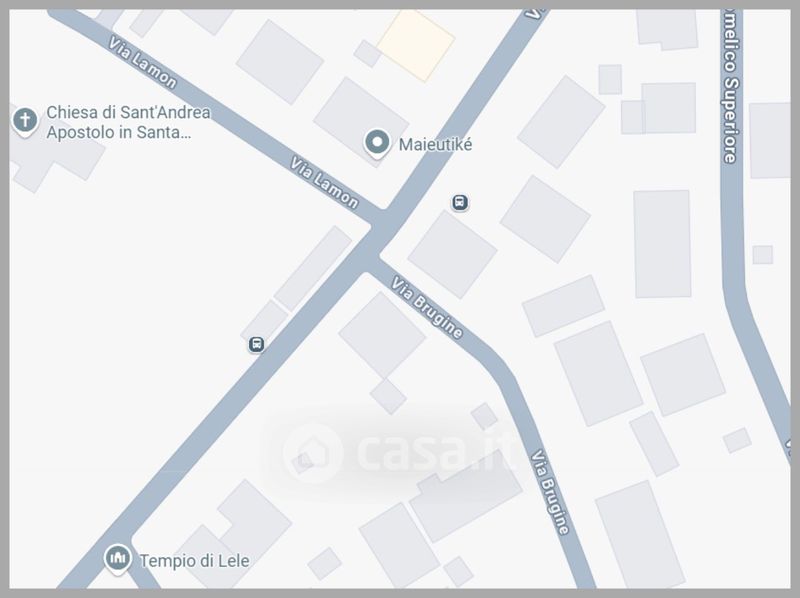Viewport: 800px width, 598px height.
Task: Click the Comelico Superiore street label
Action: click(731, 87)
